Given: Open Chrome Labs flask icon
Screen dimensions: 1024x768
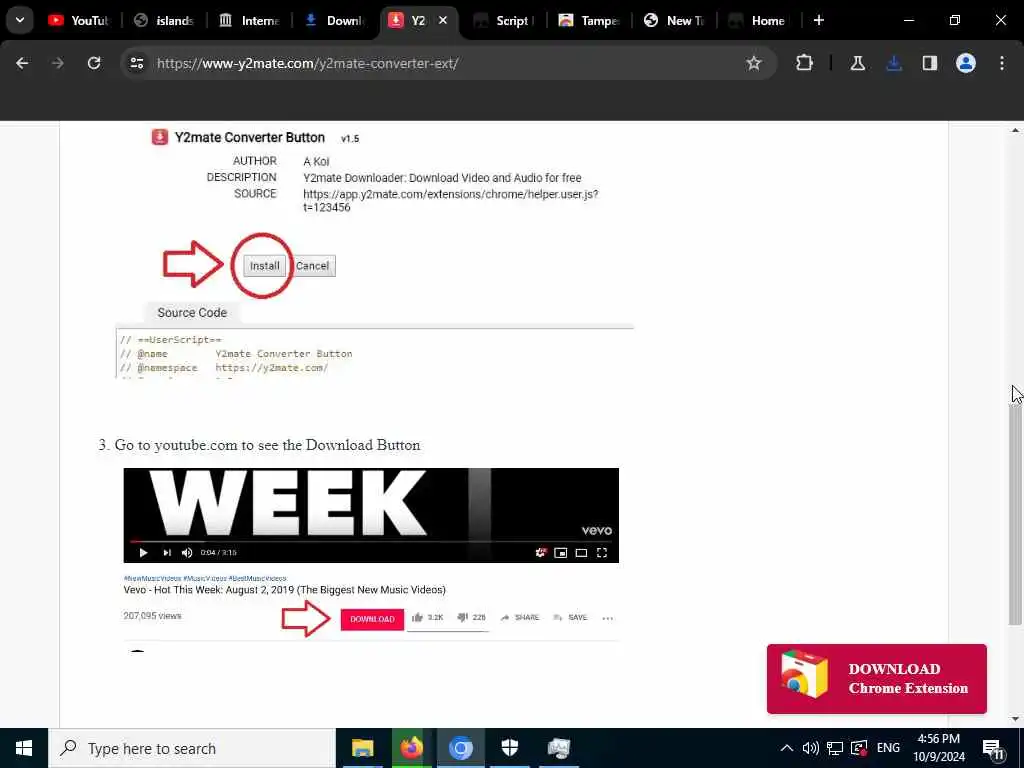Looking at the screenshot, I should click(x=857, y=63).
